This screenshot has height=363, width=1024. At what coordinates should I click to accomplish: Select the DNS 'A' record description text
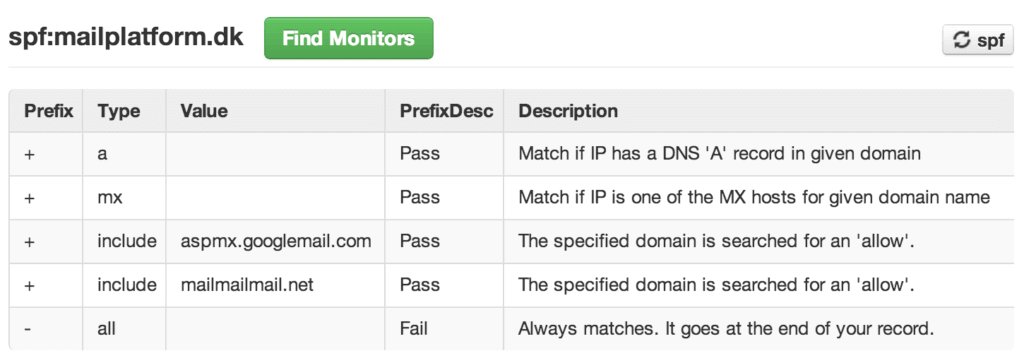point(720,154)
